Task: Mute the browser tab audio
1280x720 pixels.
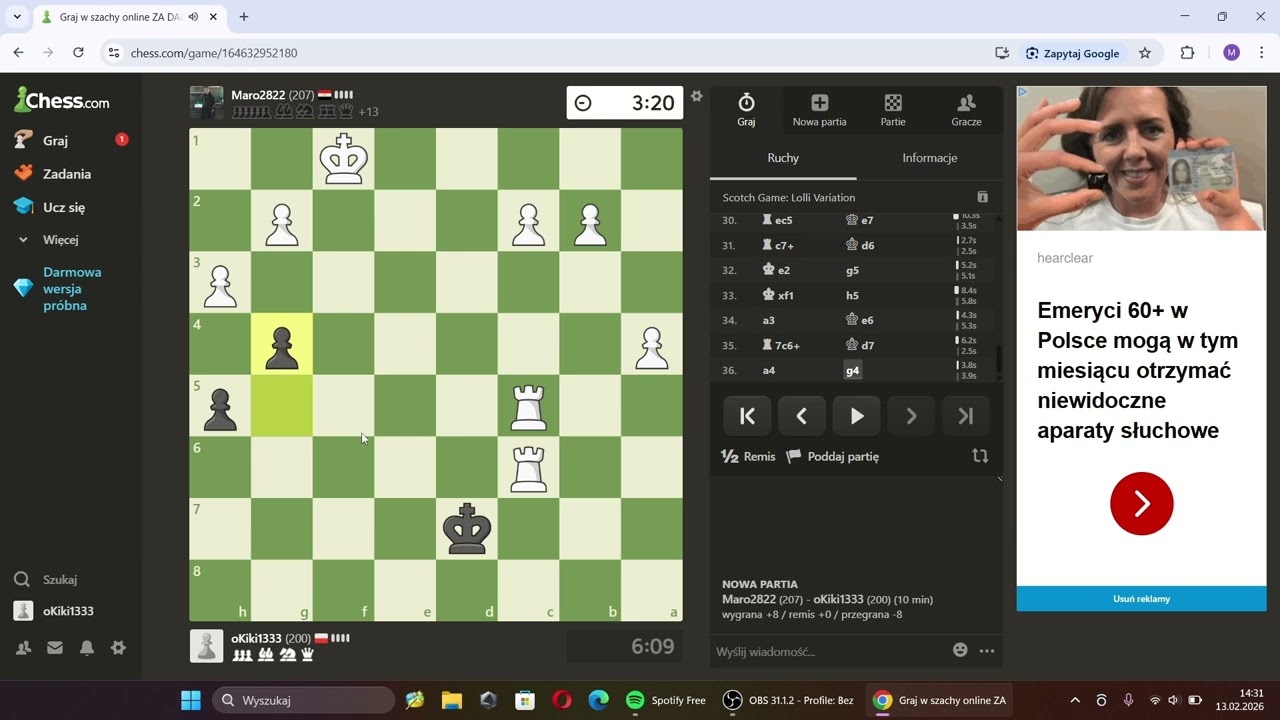Action: click(x=193, y=17)
